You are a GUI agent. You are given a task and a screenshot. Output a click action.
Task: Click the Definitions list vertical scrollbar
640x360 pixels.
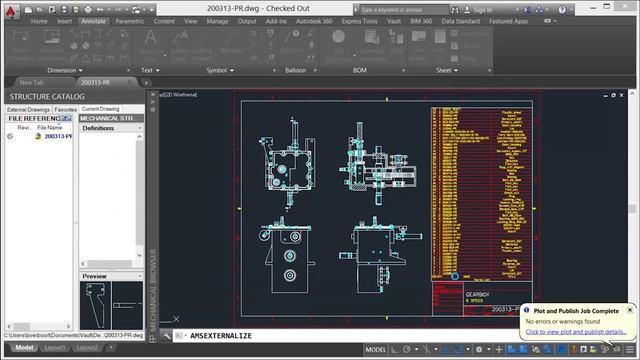click(140, 196)
